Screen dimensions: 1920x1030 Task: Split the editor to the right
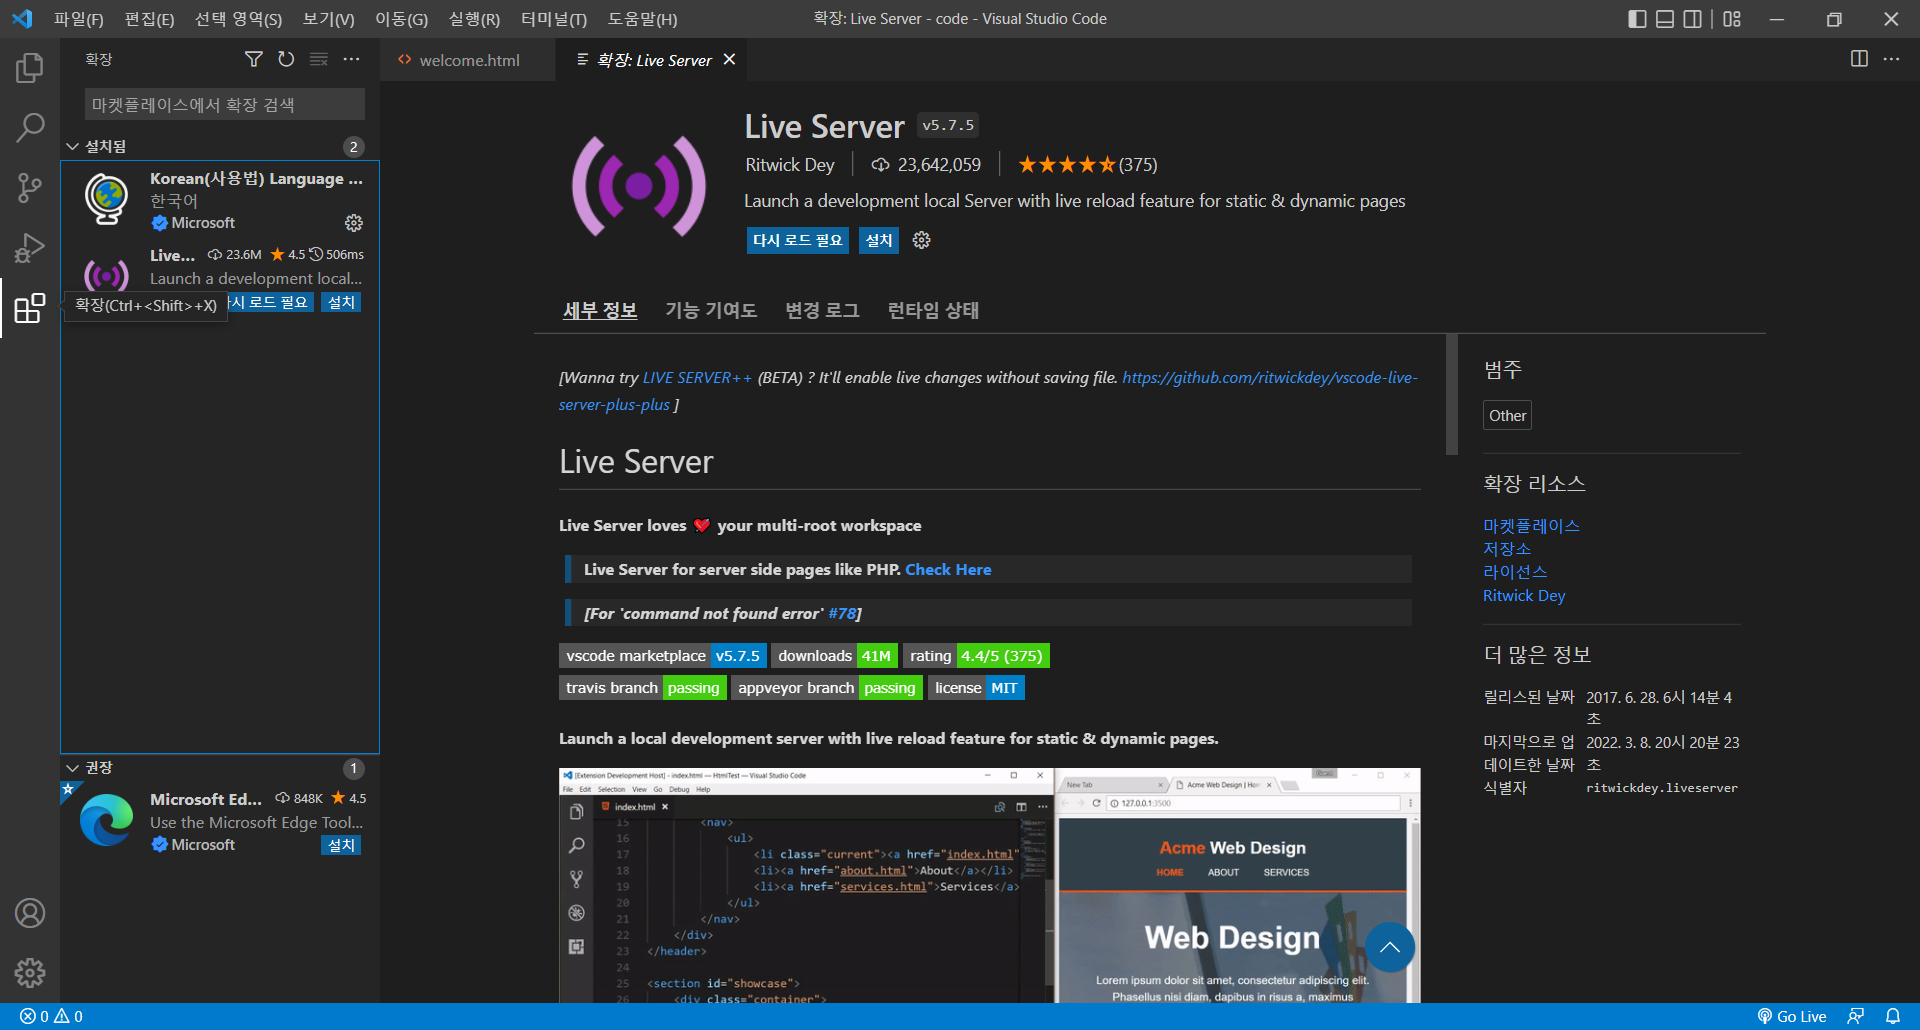pyautogui.click(x=1859, y=59)
